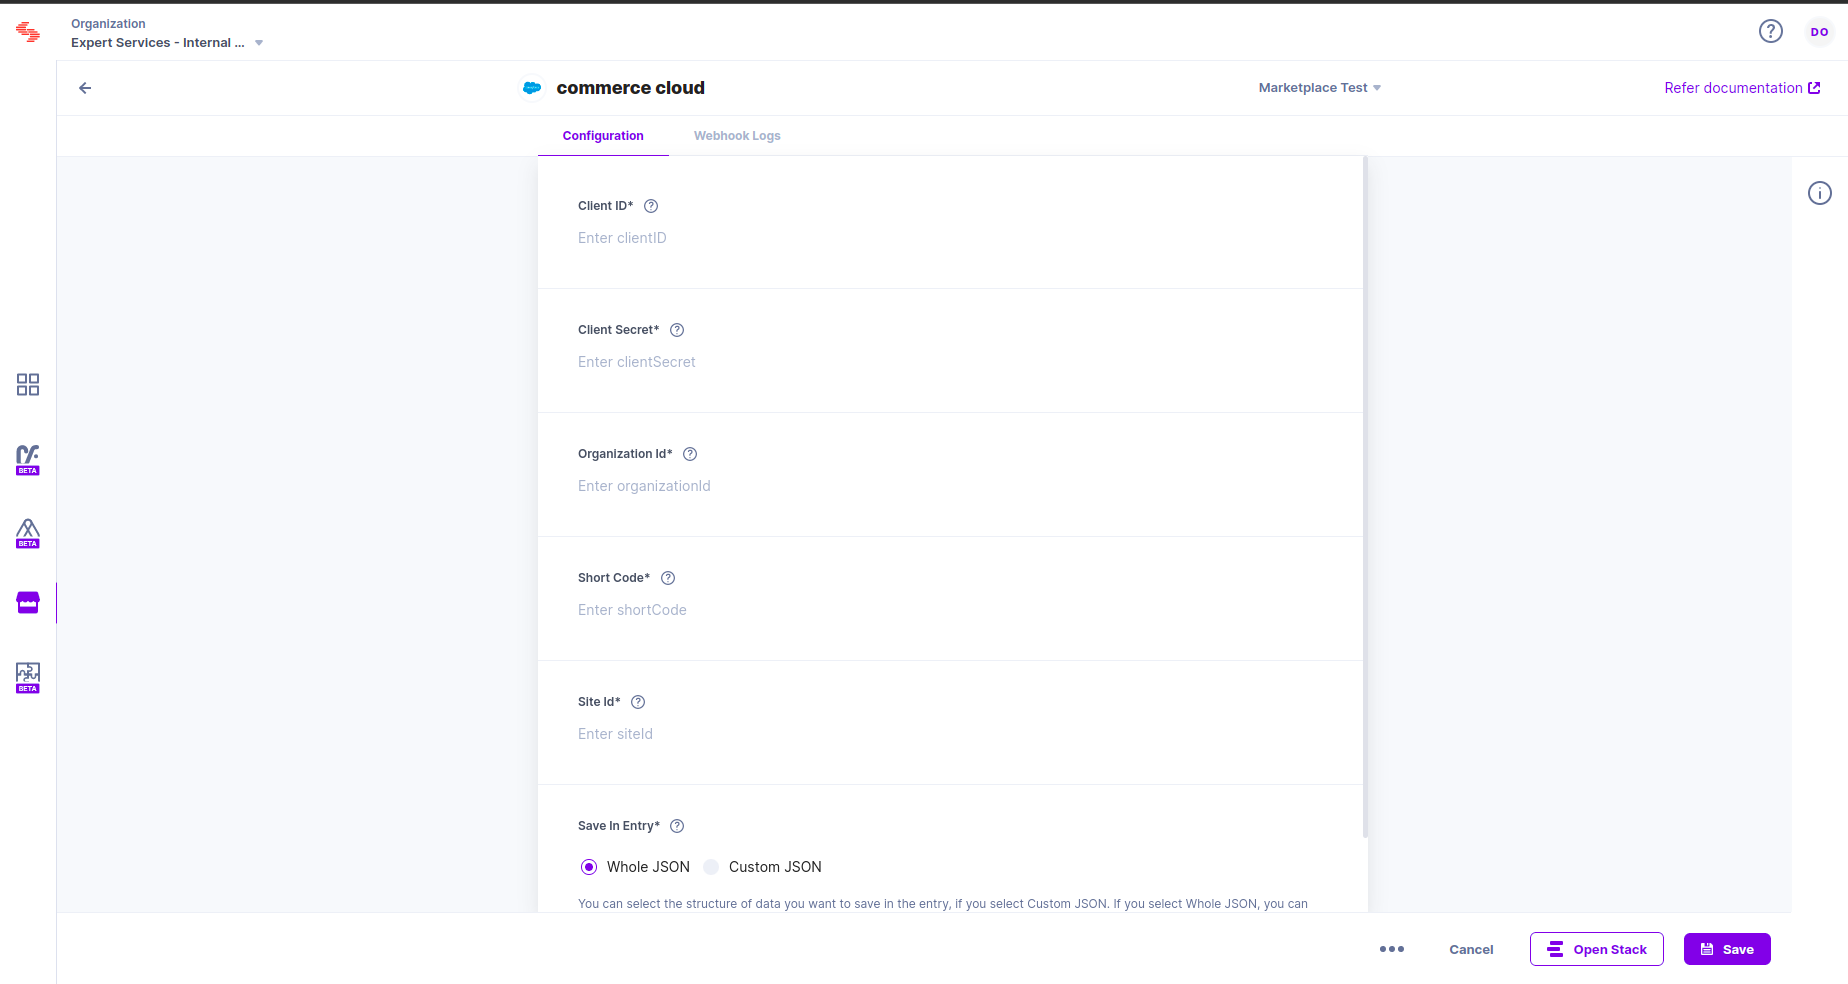Click the configuration form vertical scrollbar
The width and height of the screenshot is (1848, 984).
pyautogui.click(x=1365, y=497)
